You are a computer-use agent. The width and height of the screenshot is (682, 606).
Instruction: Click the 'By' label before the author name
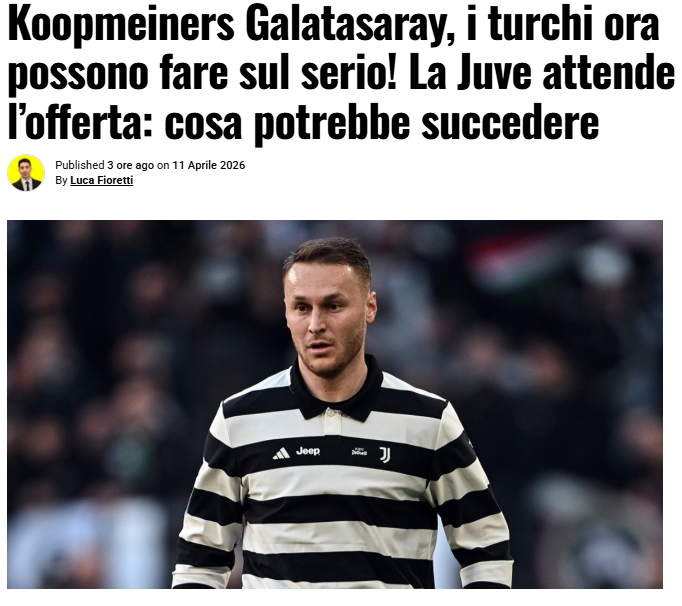[61, 180]
